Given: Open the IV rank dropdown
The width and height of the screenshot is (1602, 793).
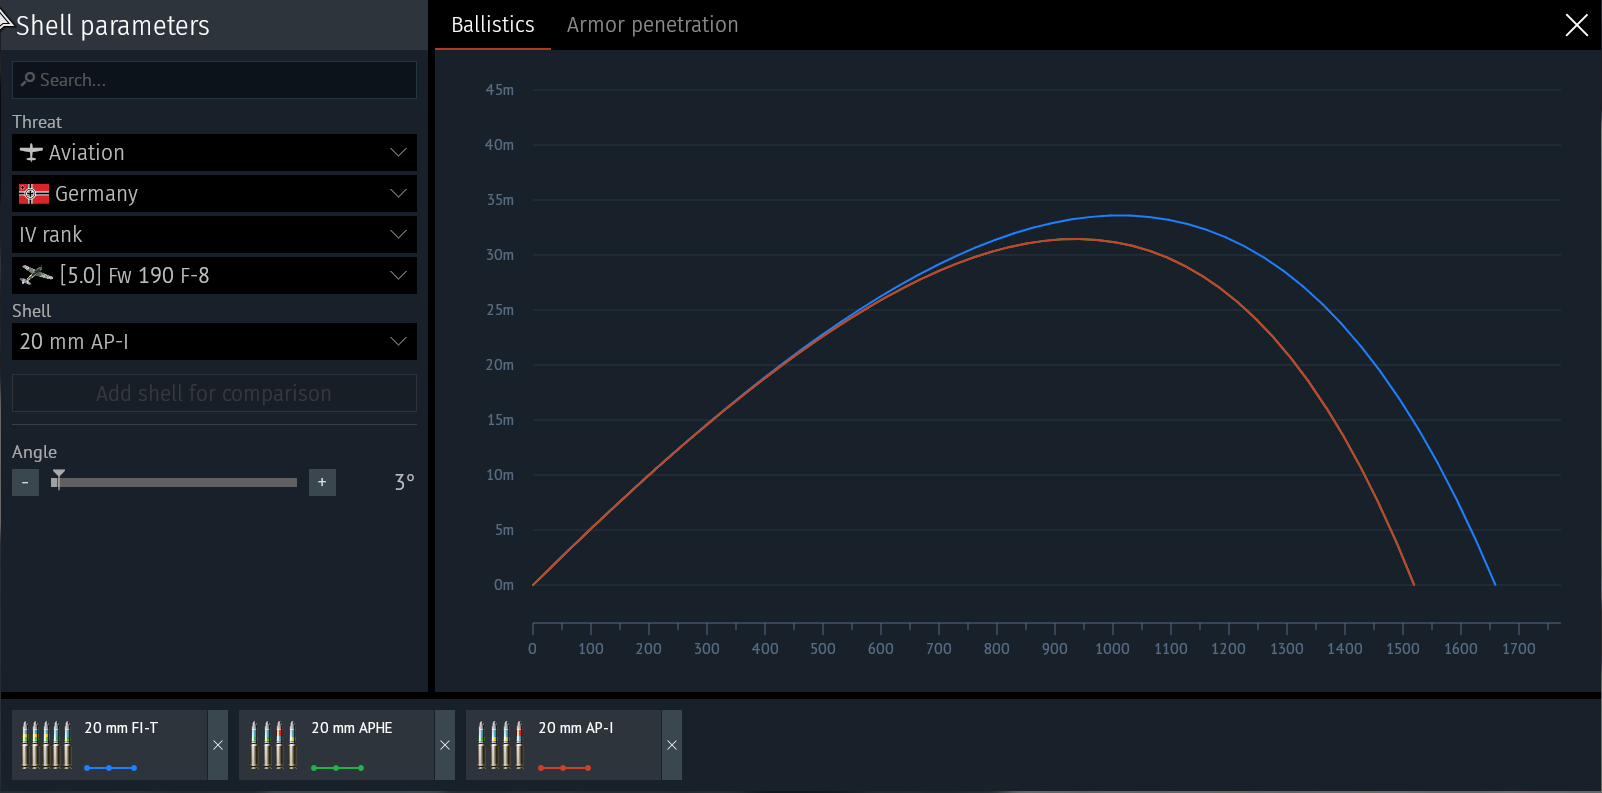Looking at the screenshot, I should tap(398, 235).
